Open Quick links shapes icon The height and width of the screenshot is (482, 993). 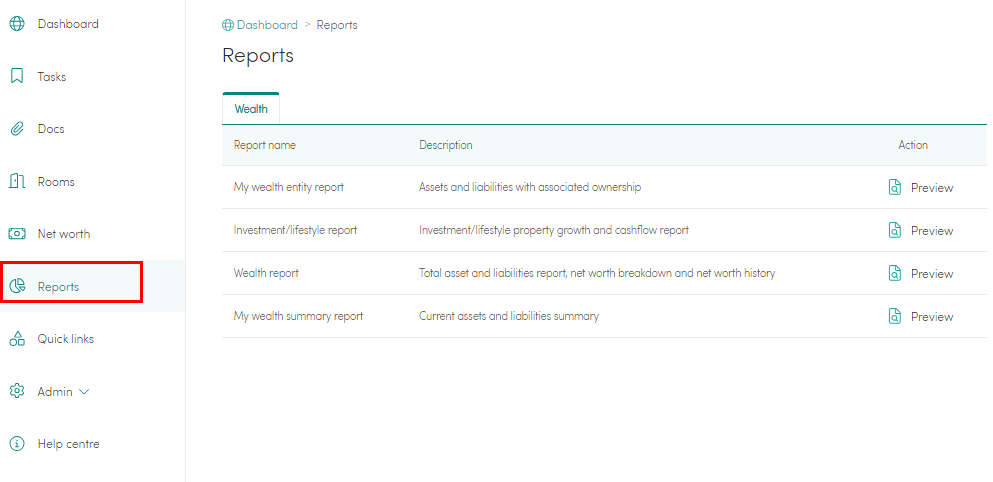point(17,339)
